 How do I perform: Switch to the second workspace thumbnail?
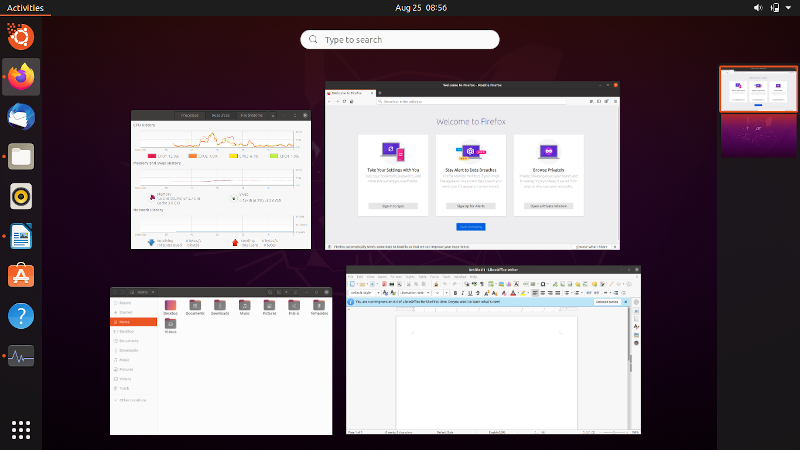coord(758,135)
